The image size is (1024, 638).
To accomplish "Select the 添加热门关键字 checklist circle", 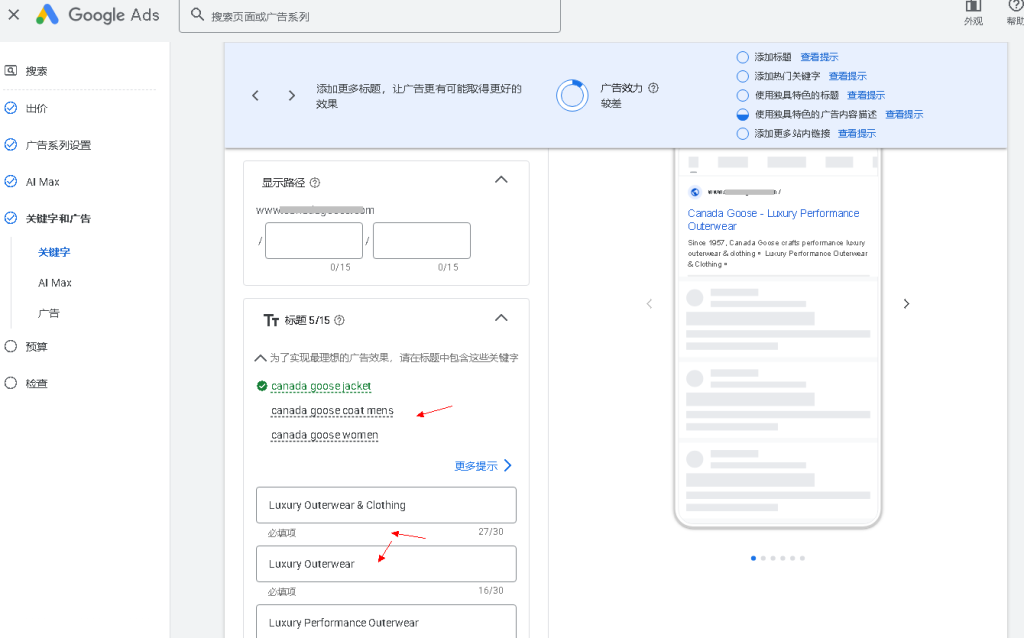I will pyautogui.click(x=741, y=76).
